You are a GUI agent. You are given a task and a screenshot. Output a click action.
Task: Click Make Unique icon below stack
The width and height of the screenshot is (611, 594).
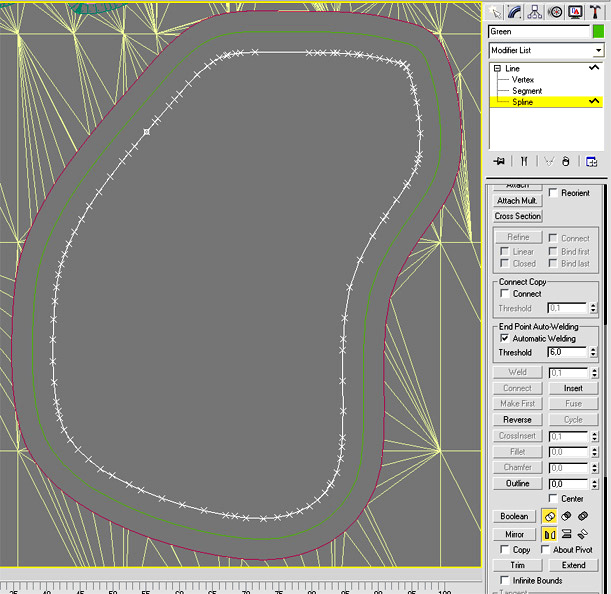pyautogui.click(x=549, y=161)
